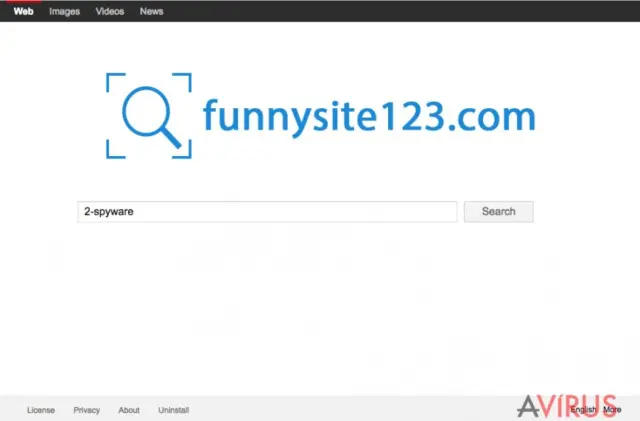640x421 pixels.
Task: Open the Privacy link in footer
Action: 87,410
